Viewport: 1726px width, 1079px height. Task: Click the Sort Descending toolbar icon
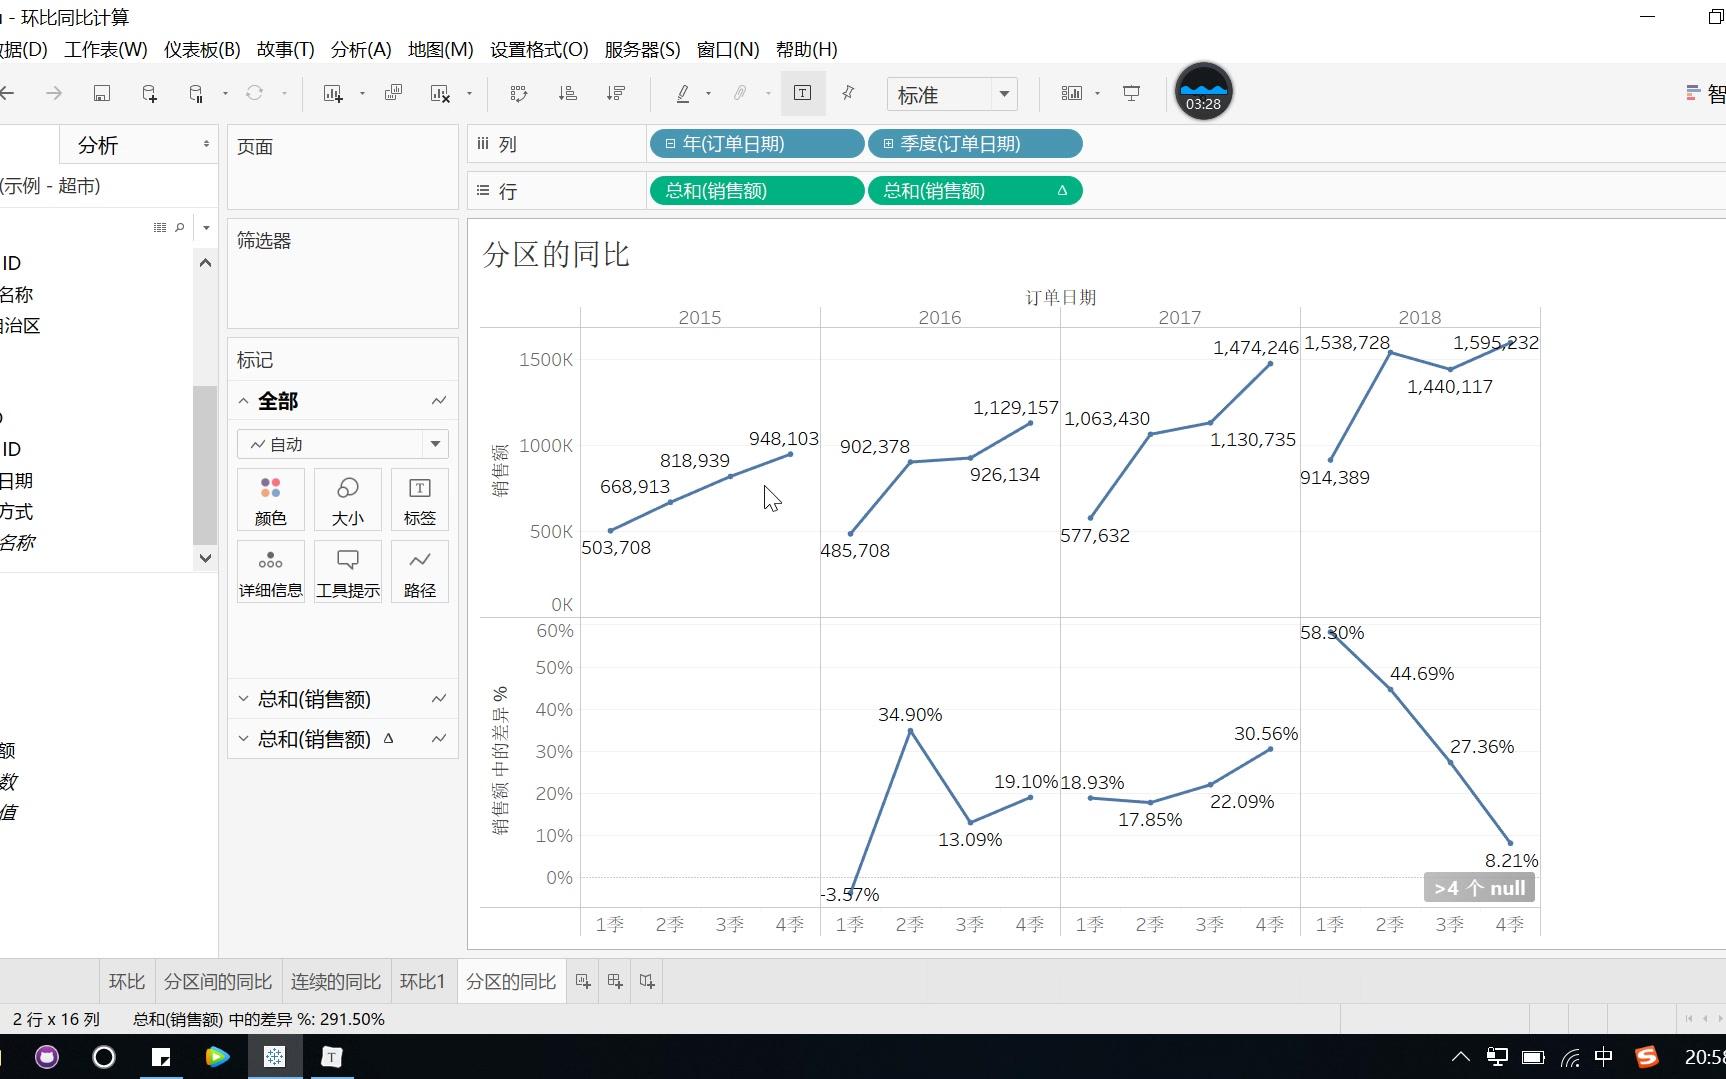tap(617, 93)
